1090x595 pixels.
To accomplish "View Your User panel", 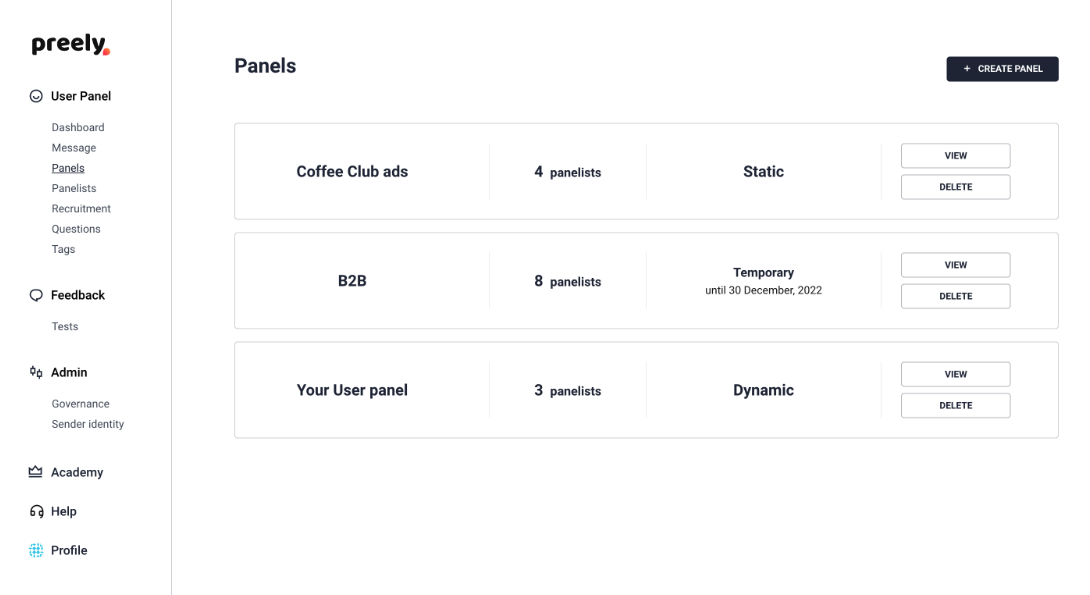I will [x=955, y=374].
